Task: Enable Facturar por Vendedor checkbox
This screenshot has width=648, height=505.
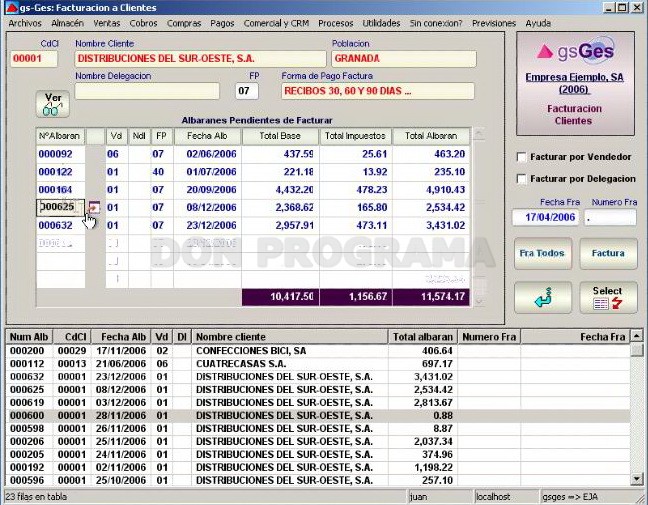Action: click(522, 157)
